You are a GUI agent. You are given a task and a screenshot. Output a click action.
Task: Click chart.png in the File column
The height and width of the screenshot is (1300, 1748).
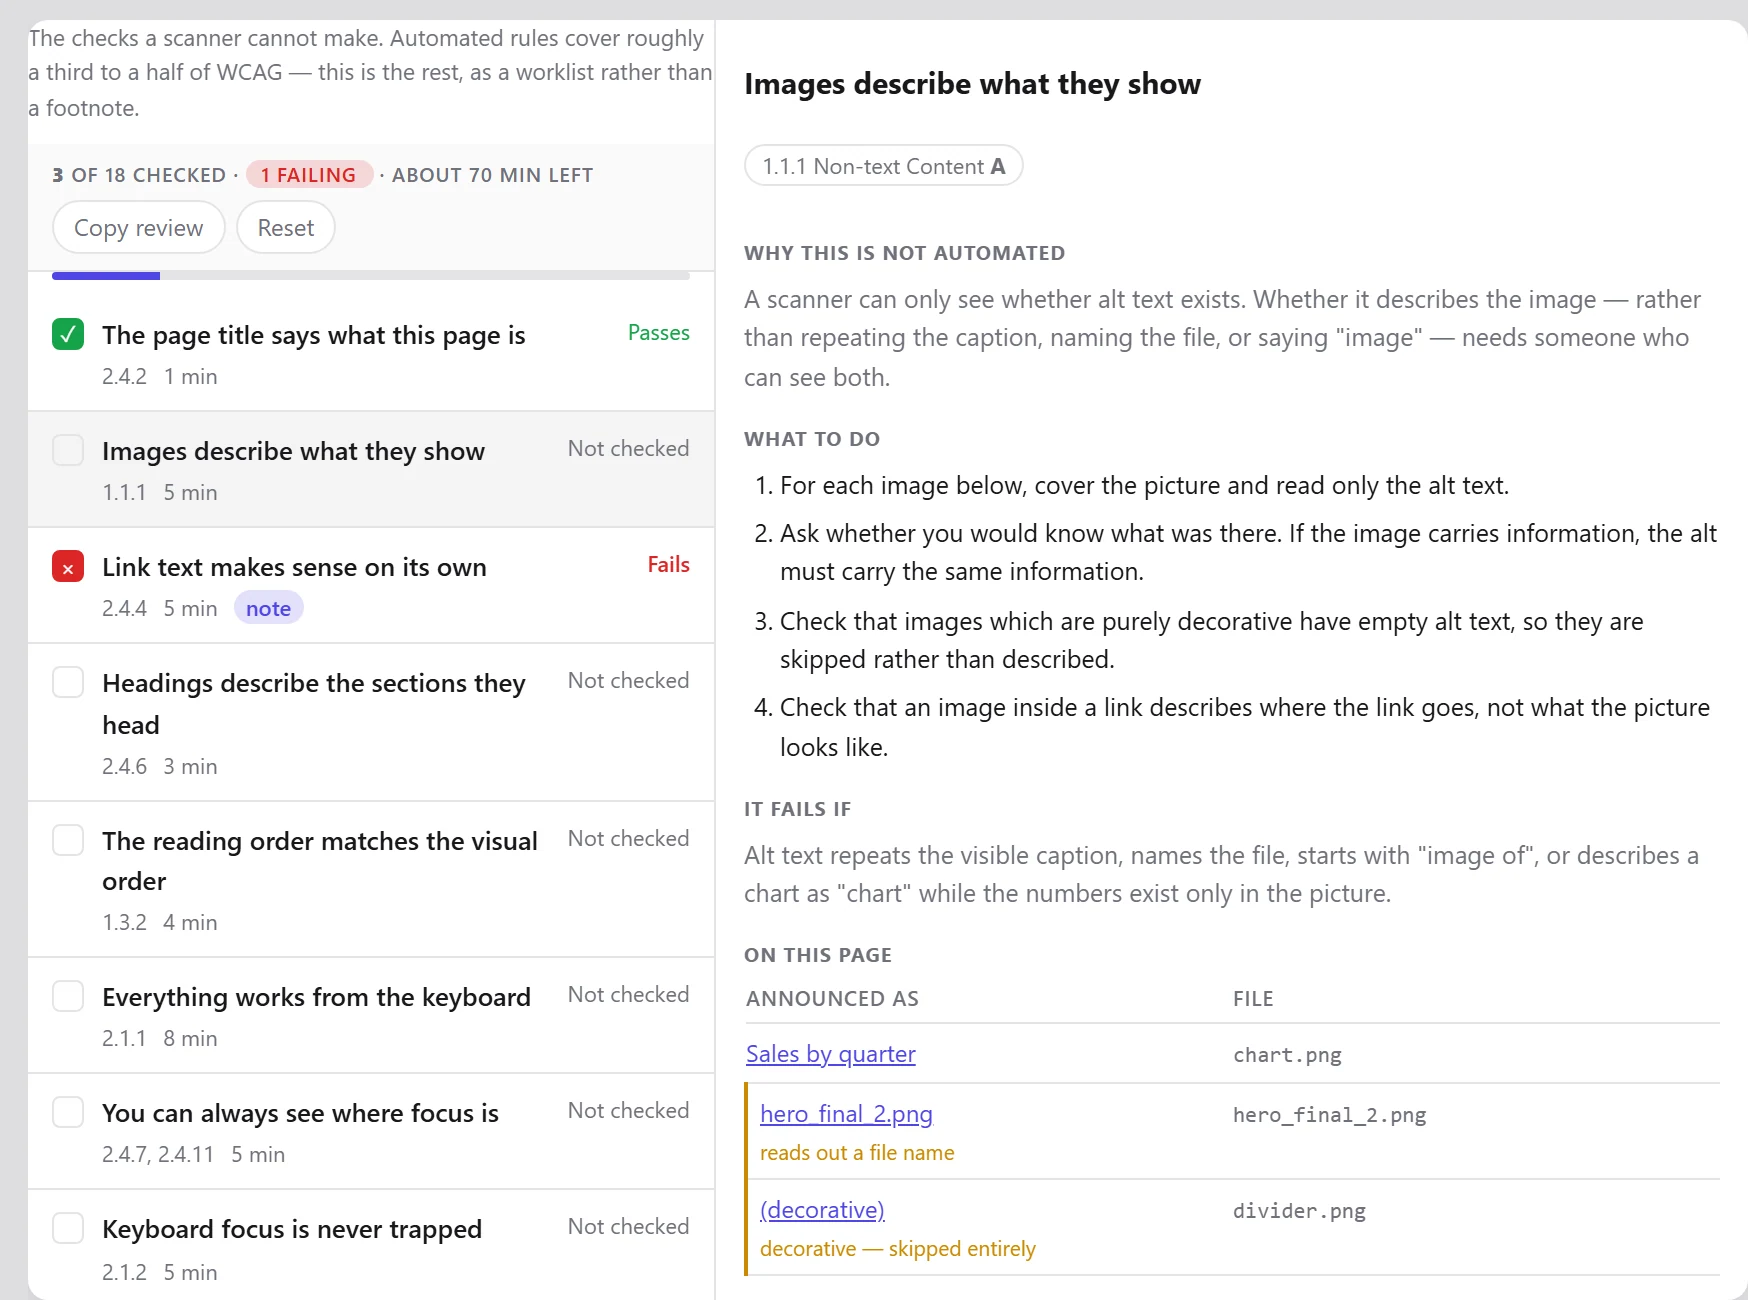(1287, 1055)
